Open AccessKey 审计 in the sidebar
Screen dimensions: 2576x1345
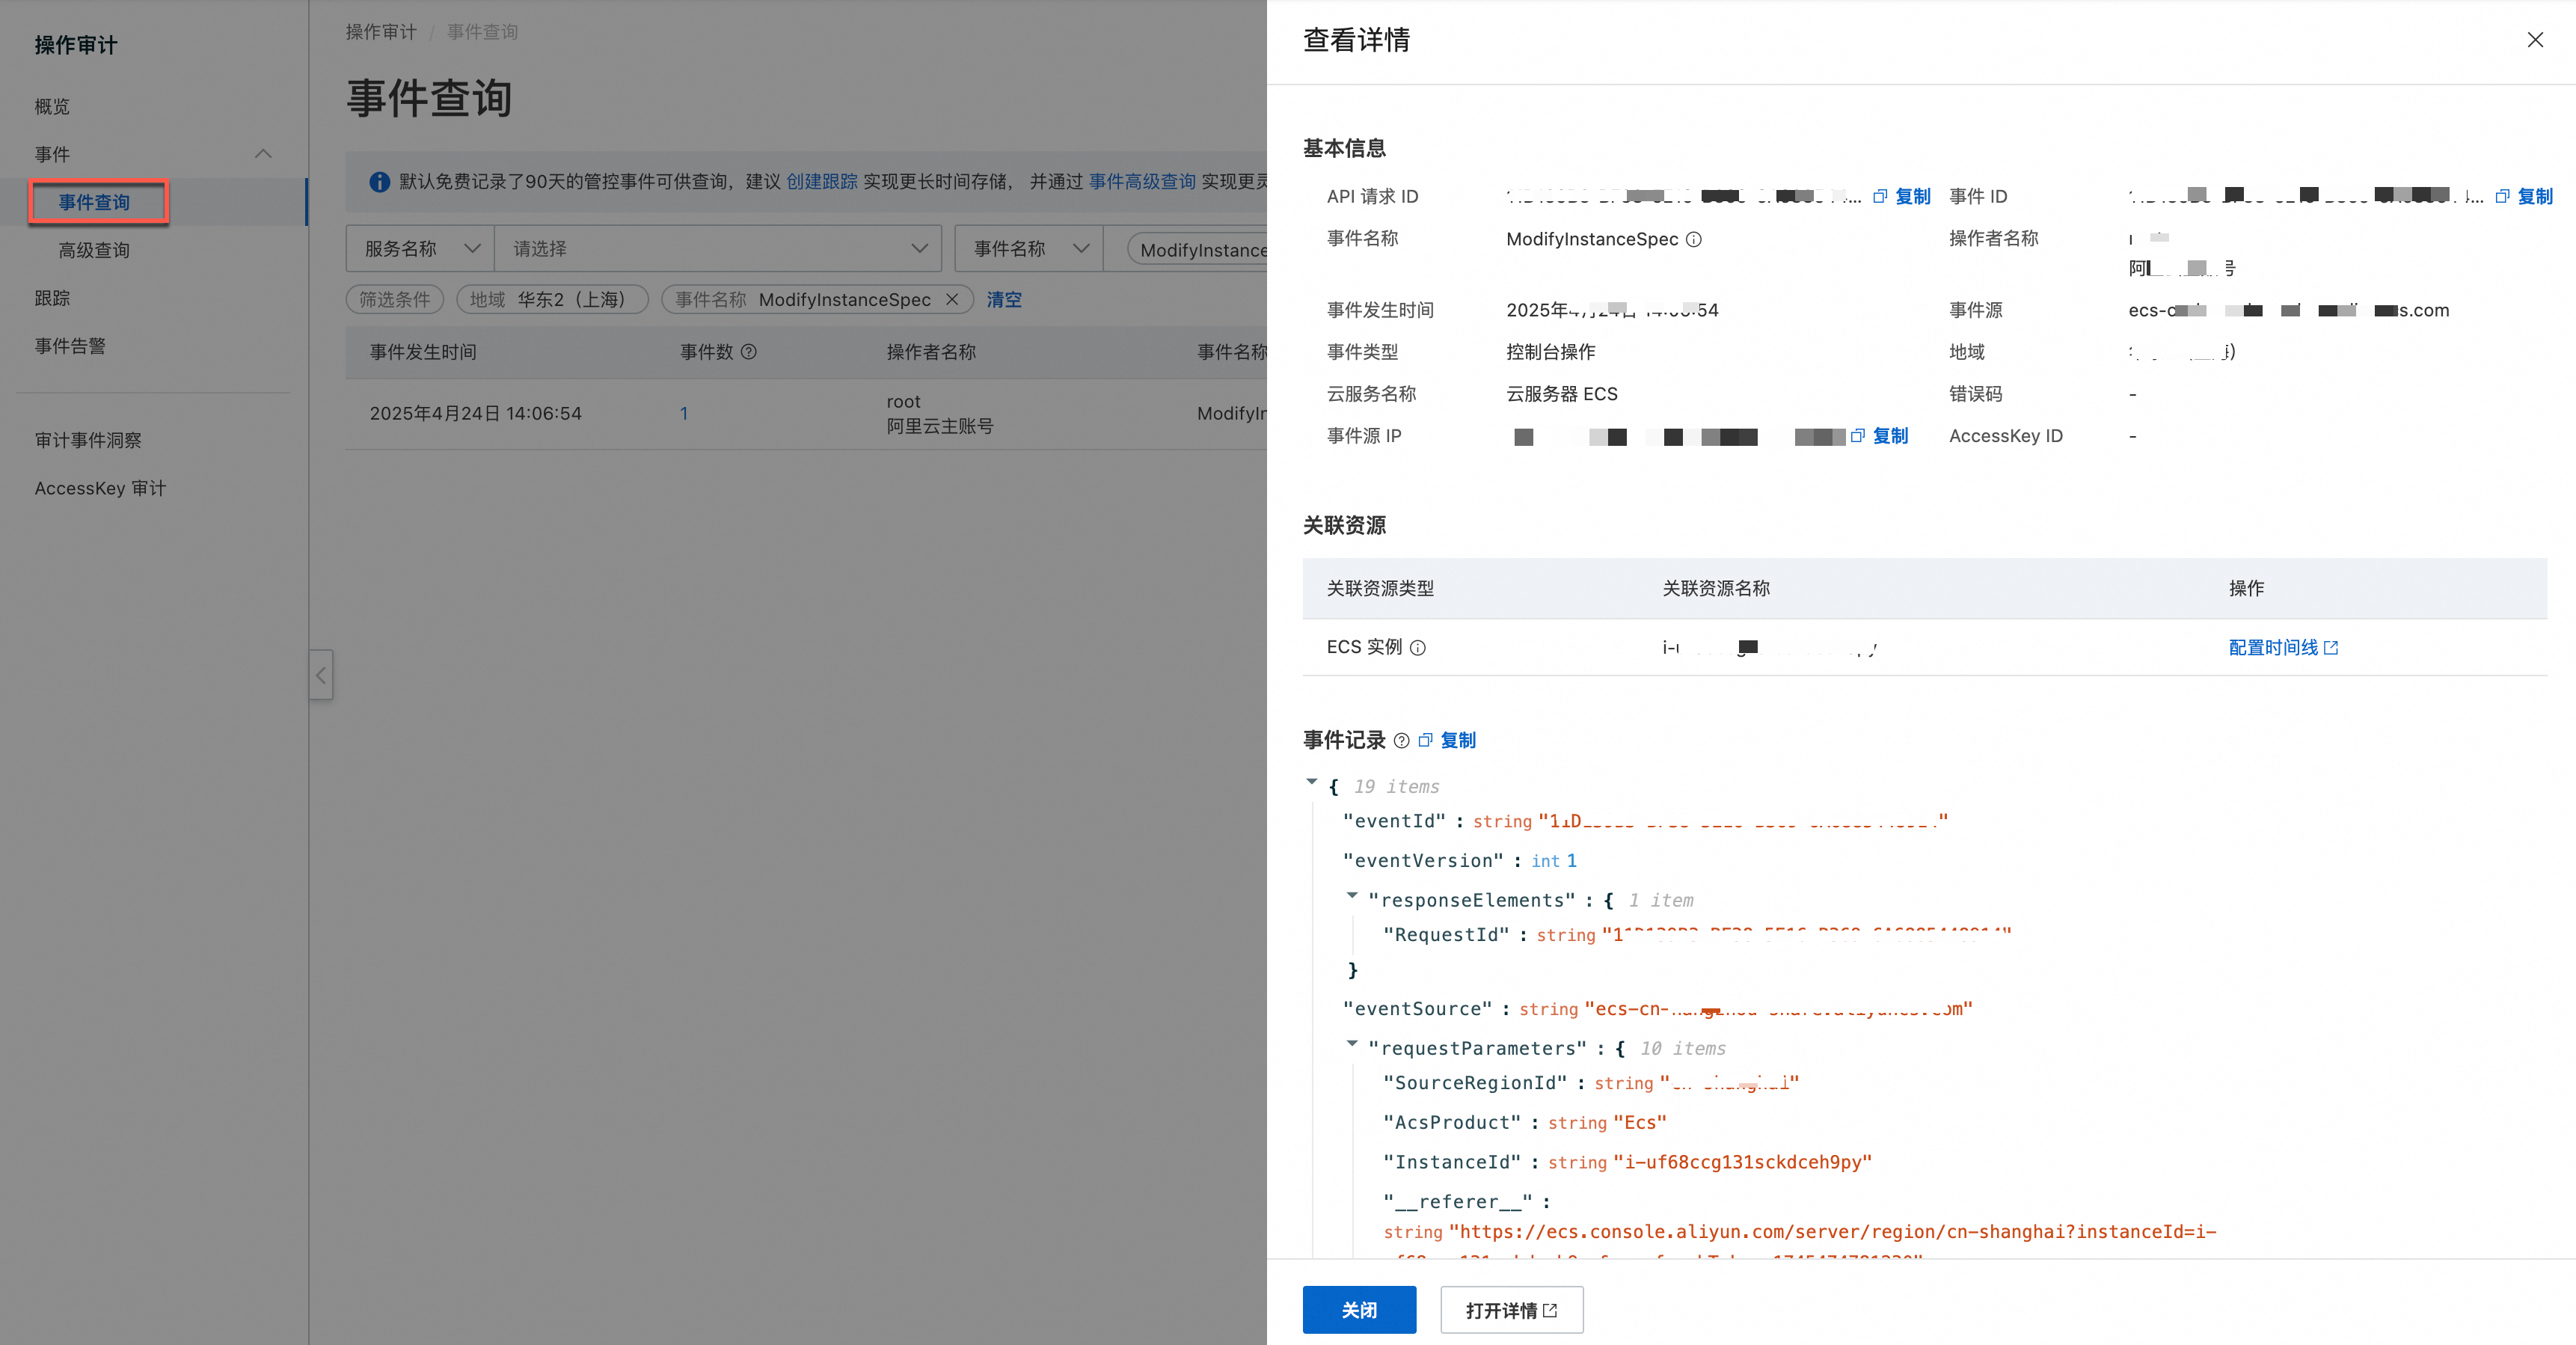point(100,488)
